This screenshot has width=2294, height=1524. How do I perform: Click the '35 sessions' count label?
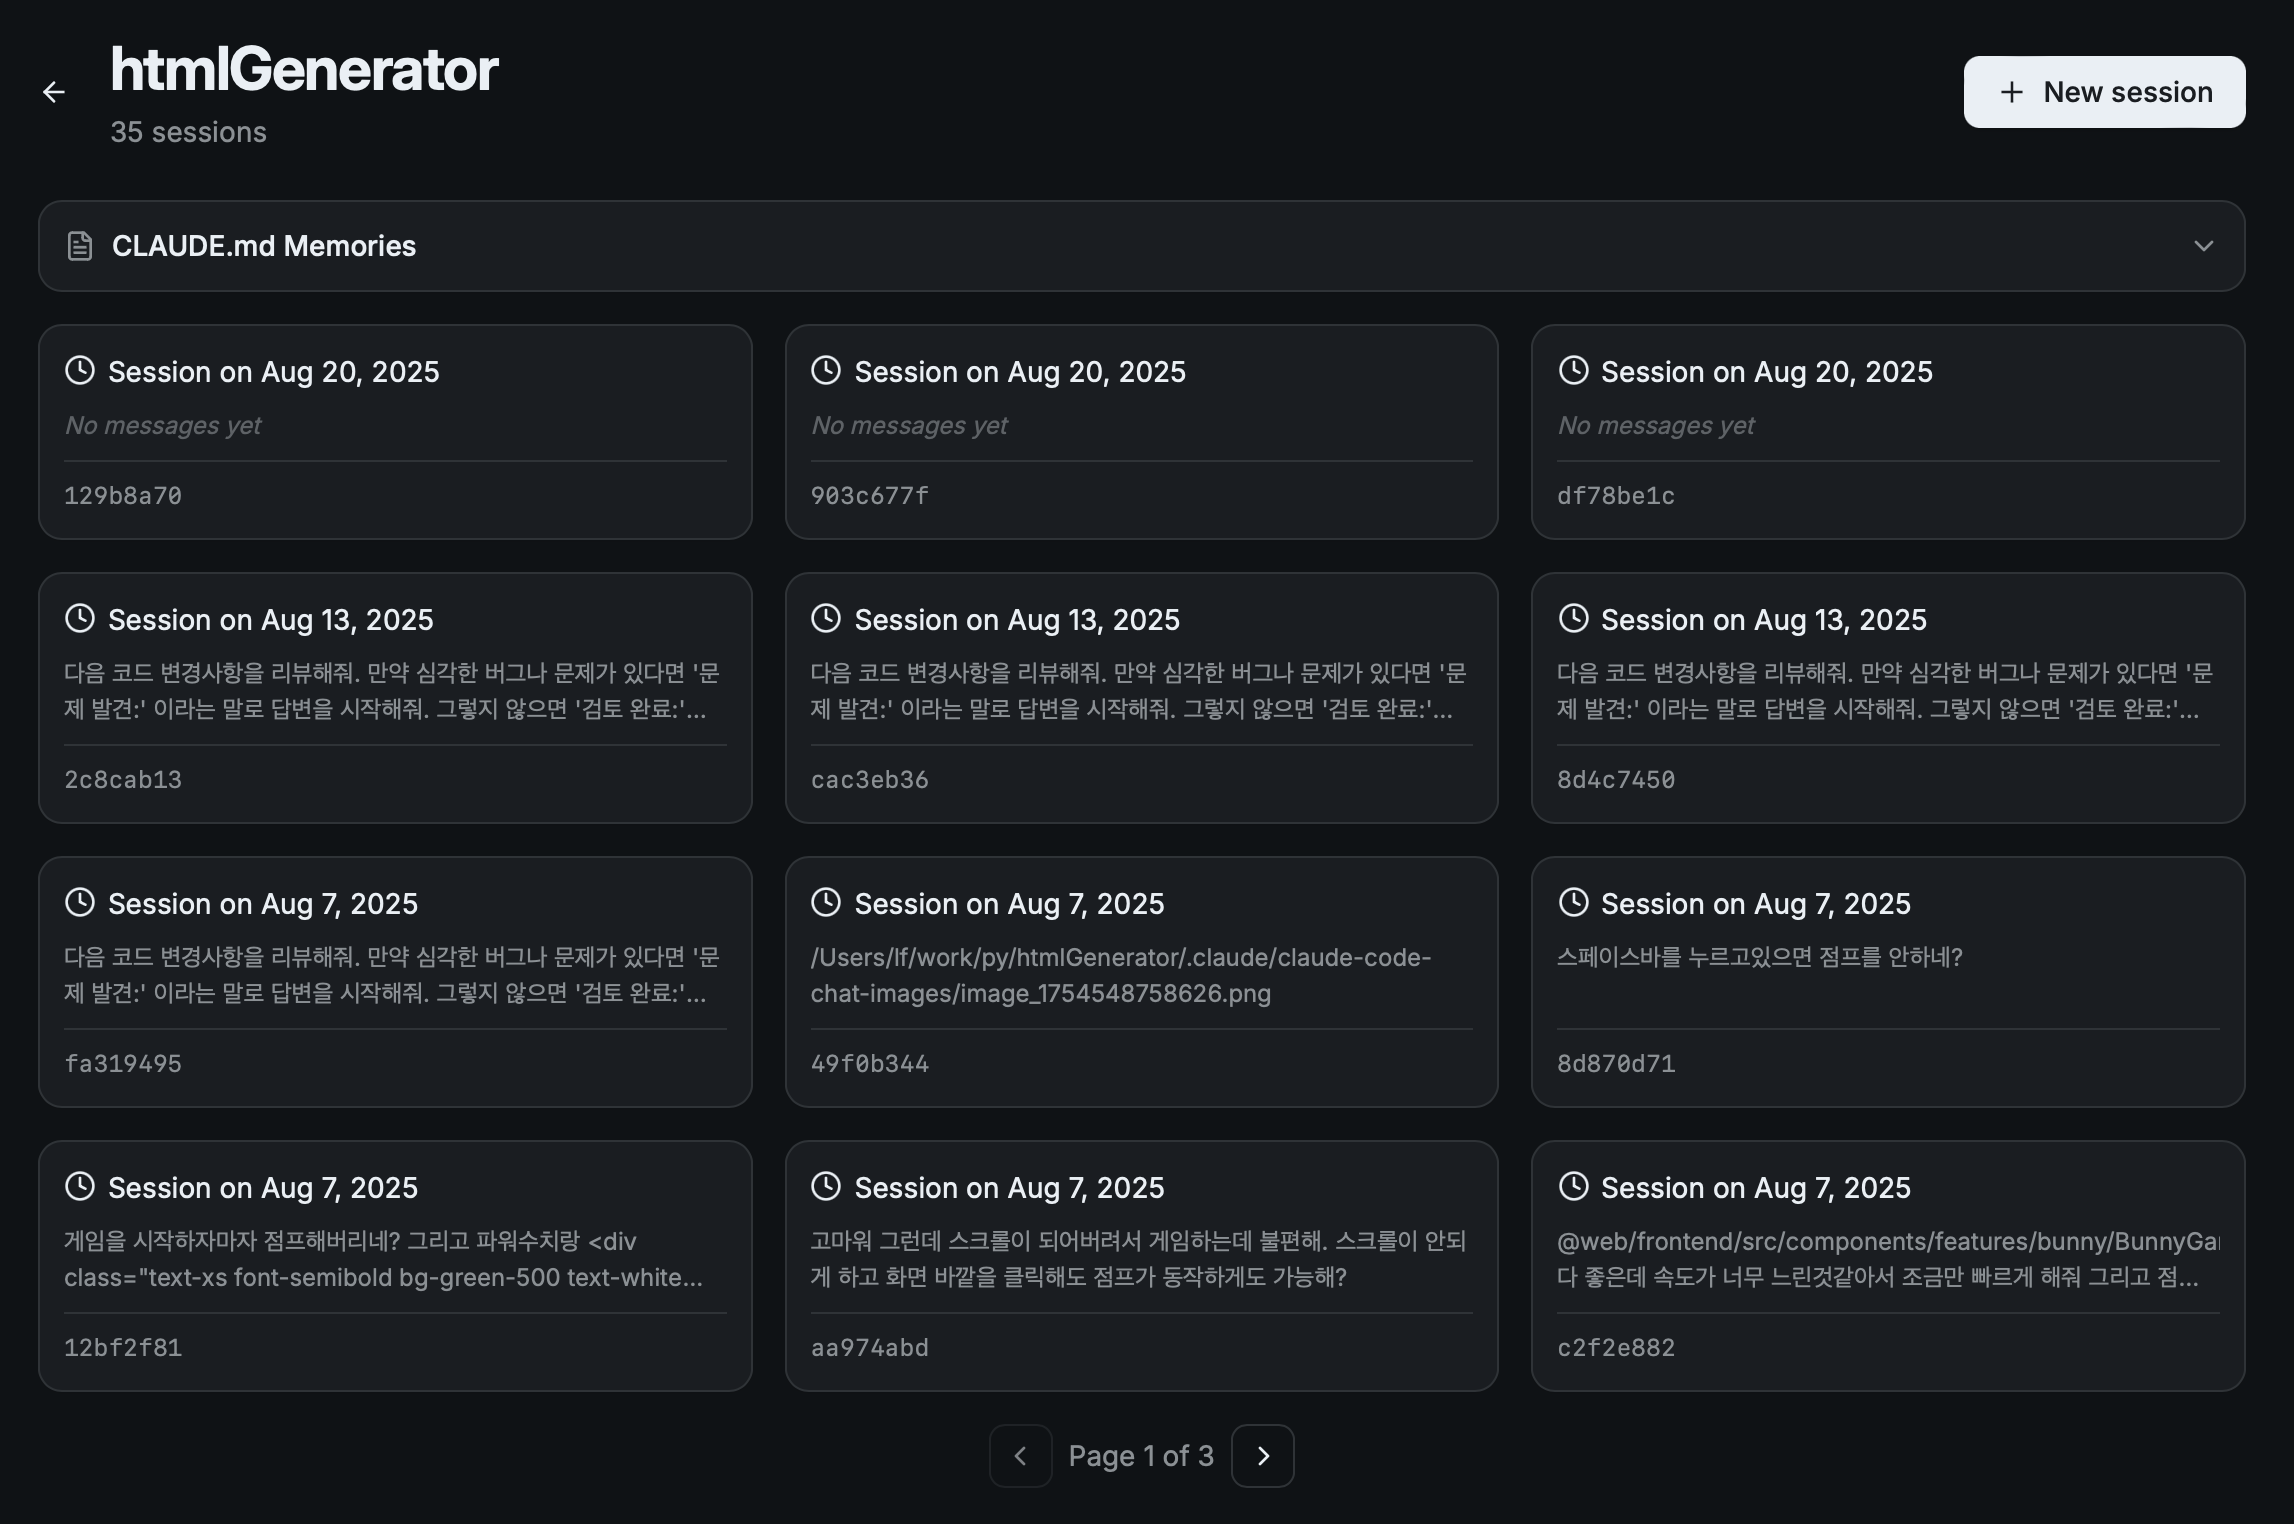[188, 132]
